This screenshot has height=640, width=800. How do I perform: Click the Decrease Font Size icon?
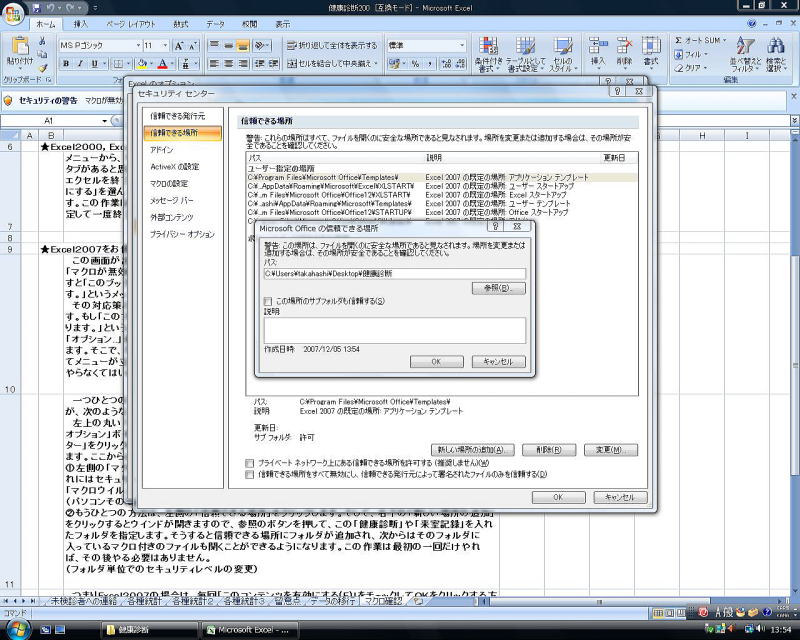pos(192,46)
